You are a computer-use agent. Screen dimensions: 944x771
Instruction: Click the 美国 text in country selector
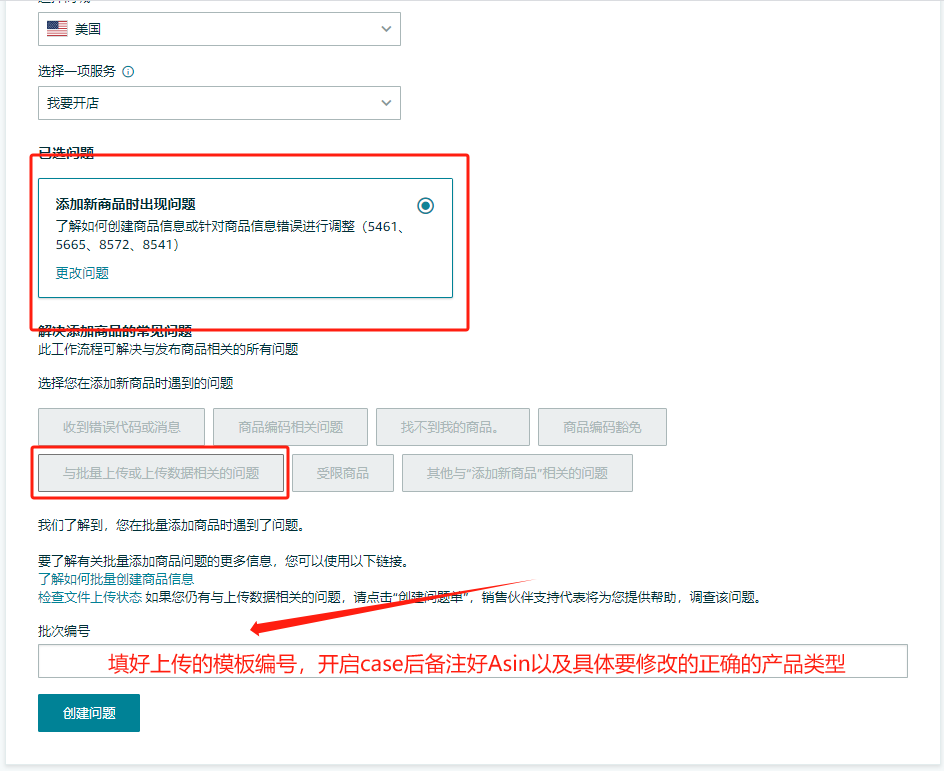click(88, 29)
